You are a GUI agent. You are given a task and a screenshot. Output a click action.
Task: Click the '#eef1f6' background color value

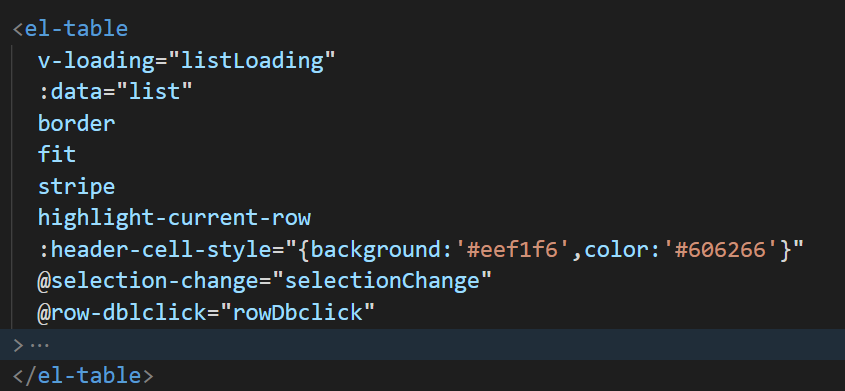point(512,249)
